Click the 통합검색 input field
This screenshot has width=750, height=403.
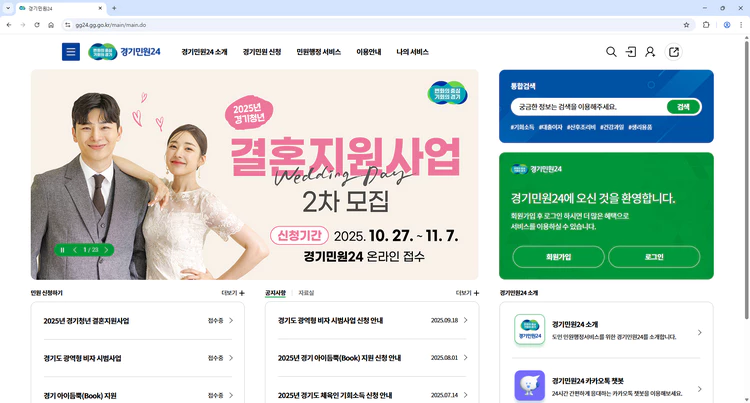589,107
